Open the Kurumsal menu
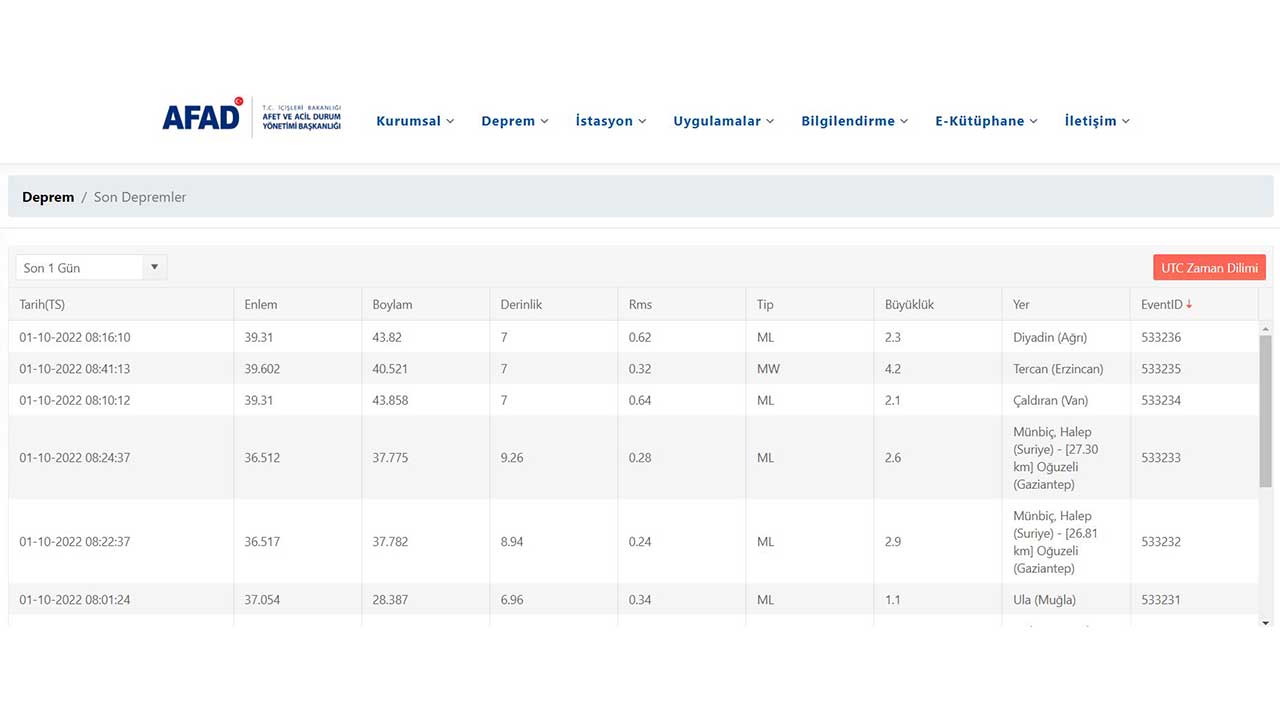Image resolution: width=1280 pixels, height=704 pixels. point(415,121)
